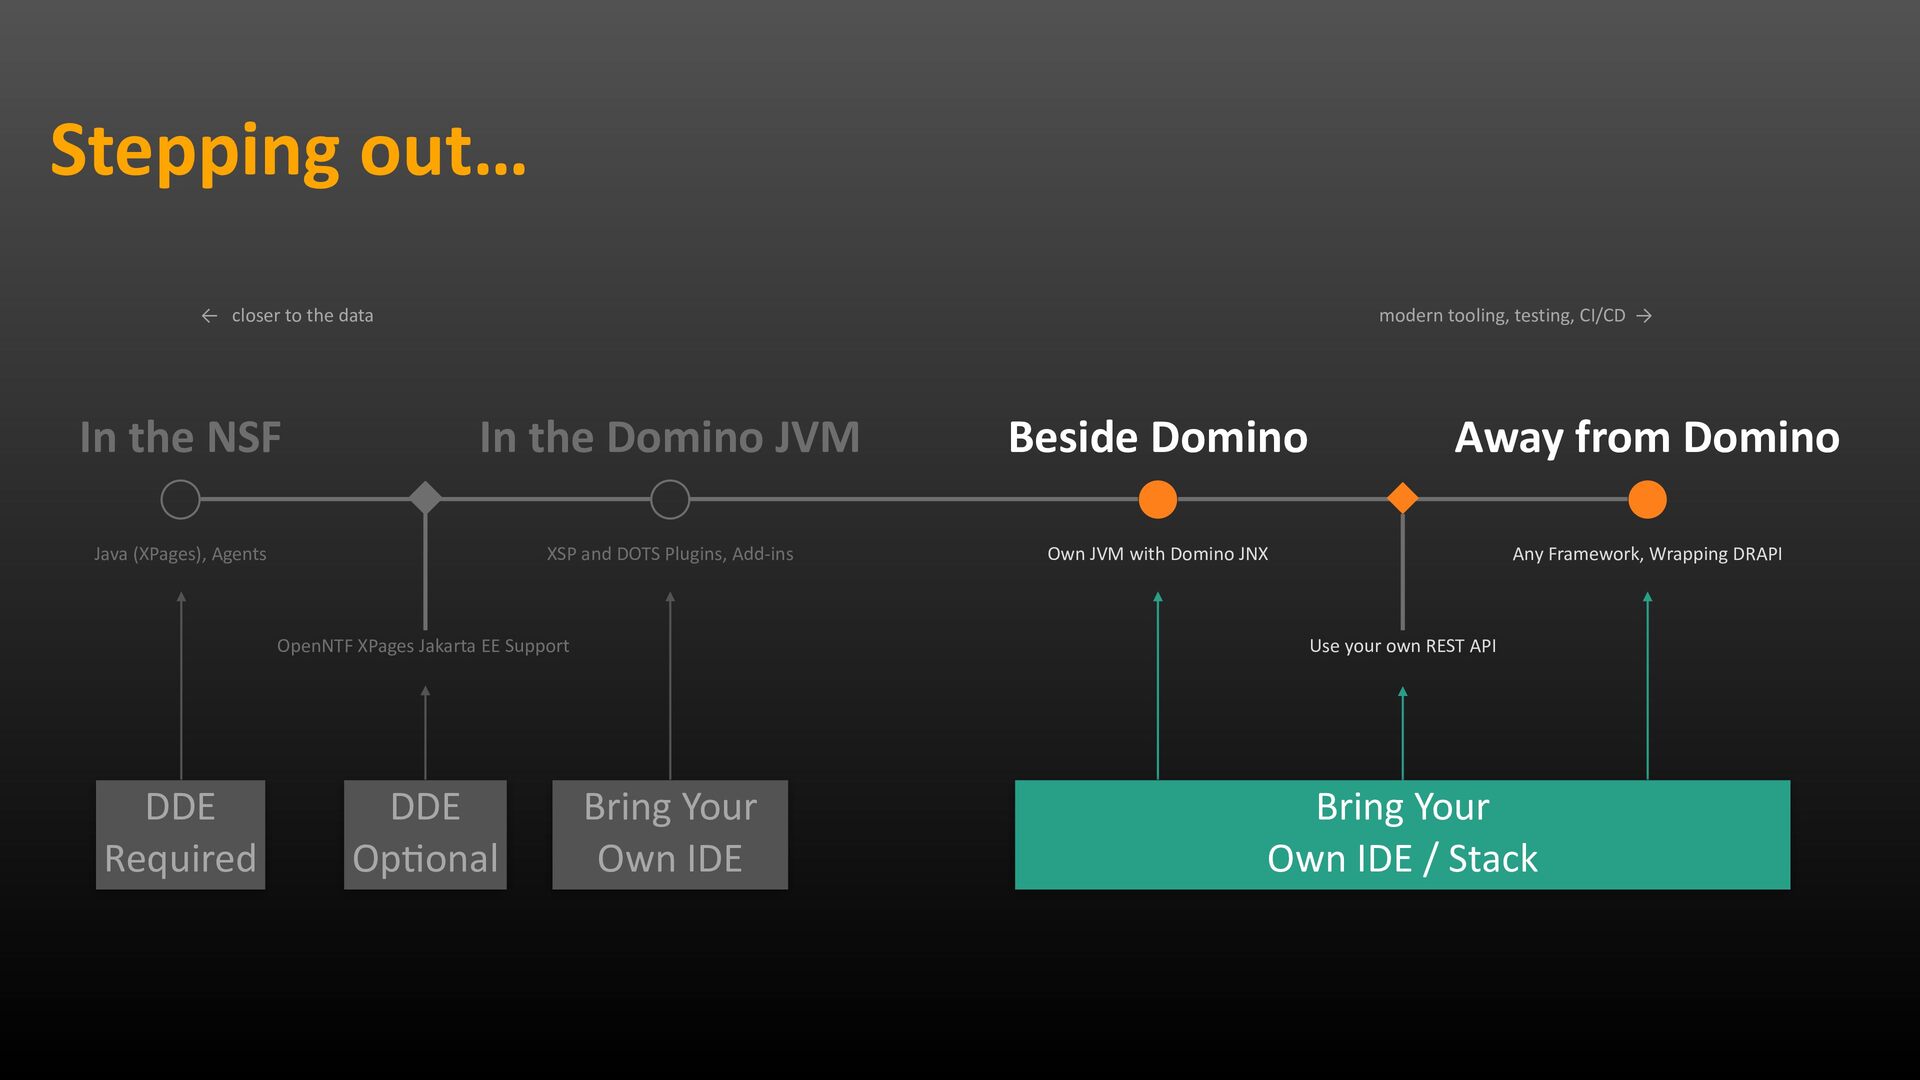The width and height of the screenshot is (1920, 1080).
Task: Click the Own JVM with Domino JNX label
Action: [x=1158, y=554]
